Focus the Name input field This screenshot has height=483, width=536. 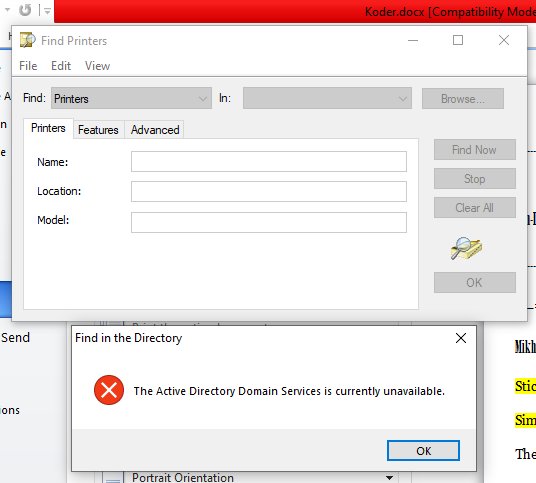[269, 162]
